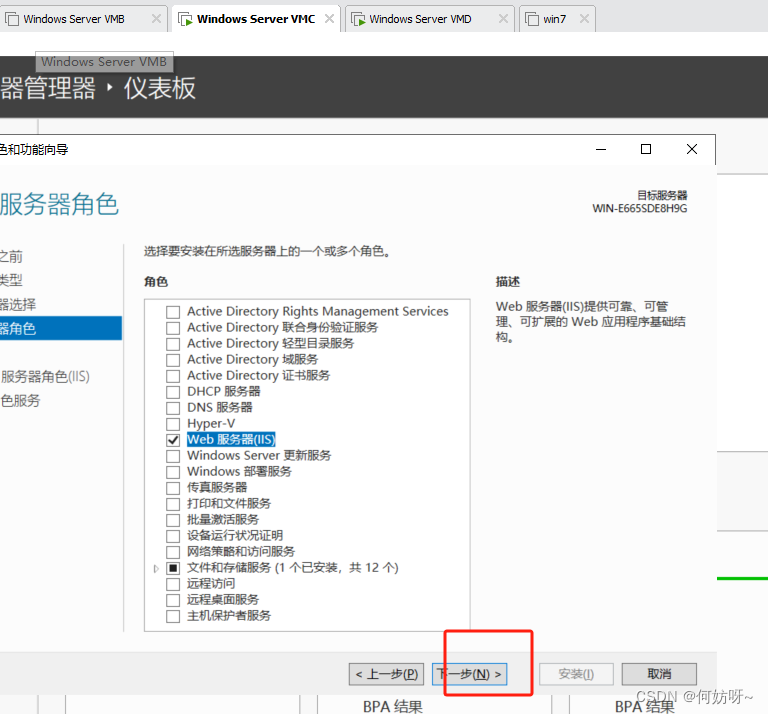The image size is (768, 714).
Task: Expand the 文件和存储服务 tree node
Action: [156, 568]
